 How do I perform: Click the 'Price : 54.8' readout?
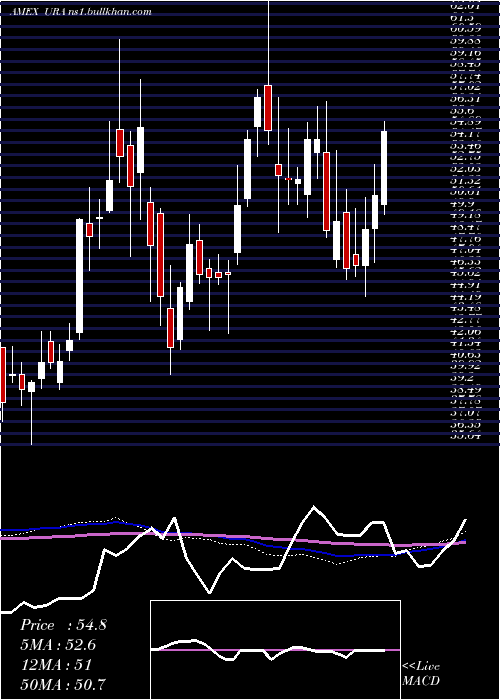click(63, 625)
